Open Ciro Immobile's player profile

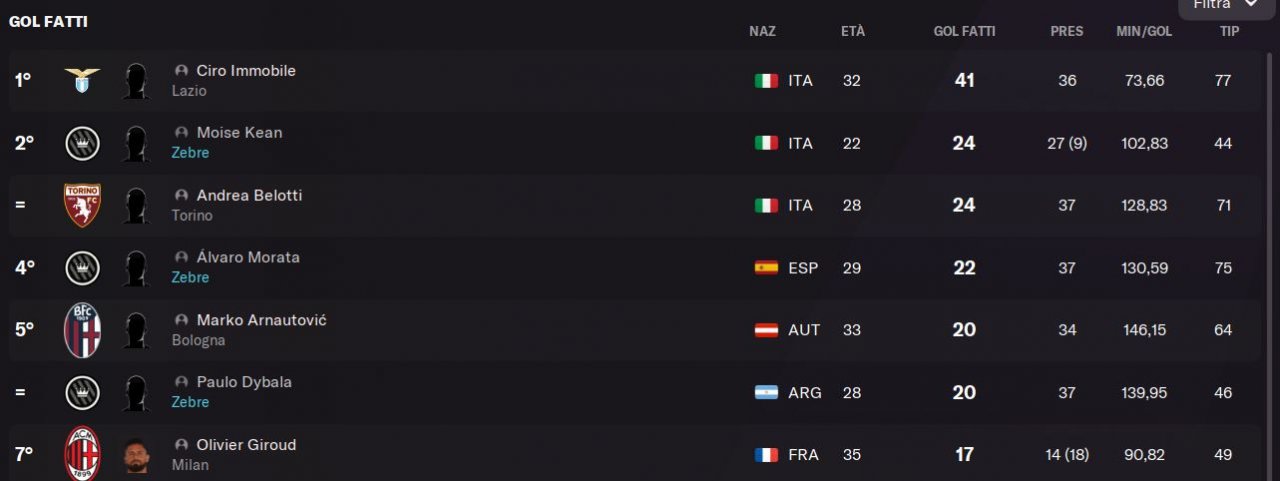[x=246, y=71]
